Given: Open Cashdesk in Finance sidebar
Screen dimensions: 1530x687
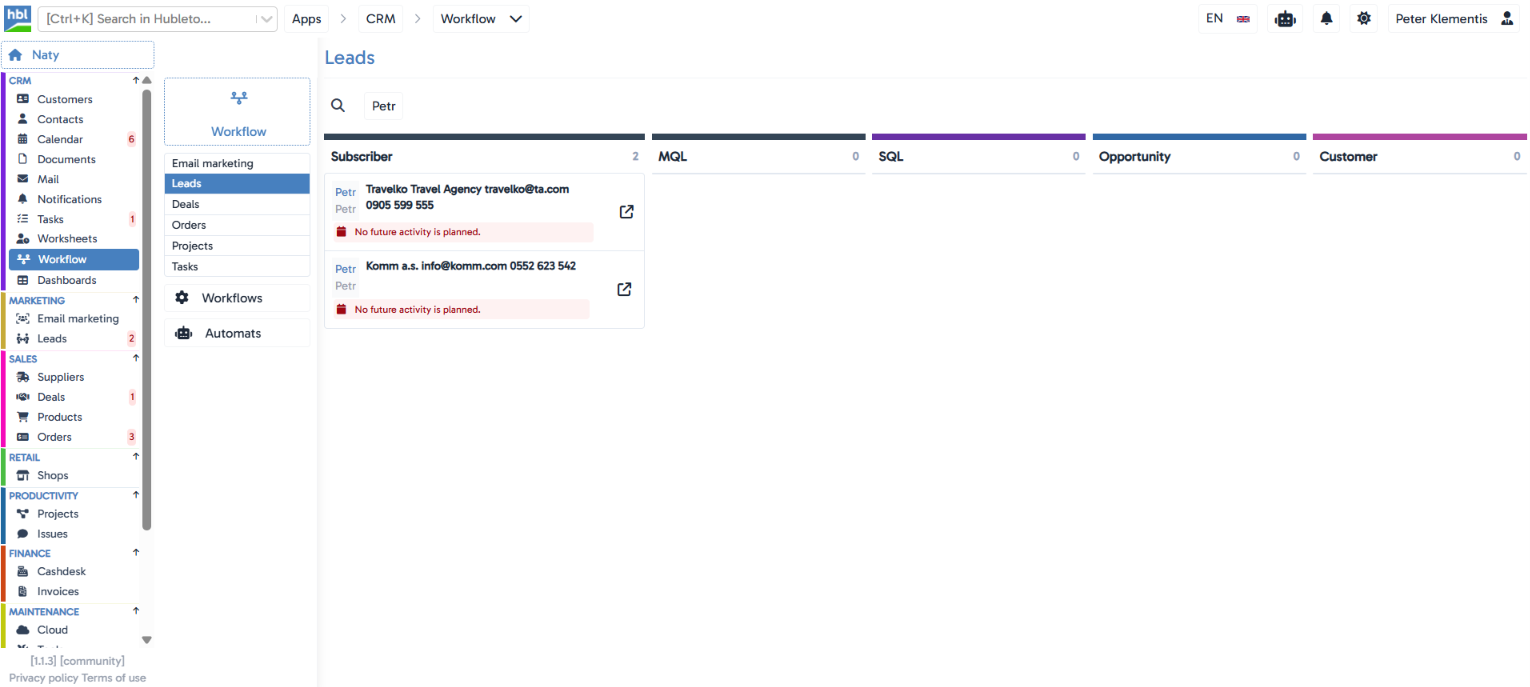Looking at the screenshot, I should coord(74,571).
